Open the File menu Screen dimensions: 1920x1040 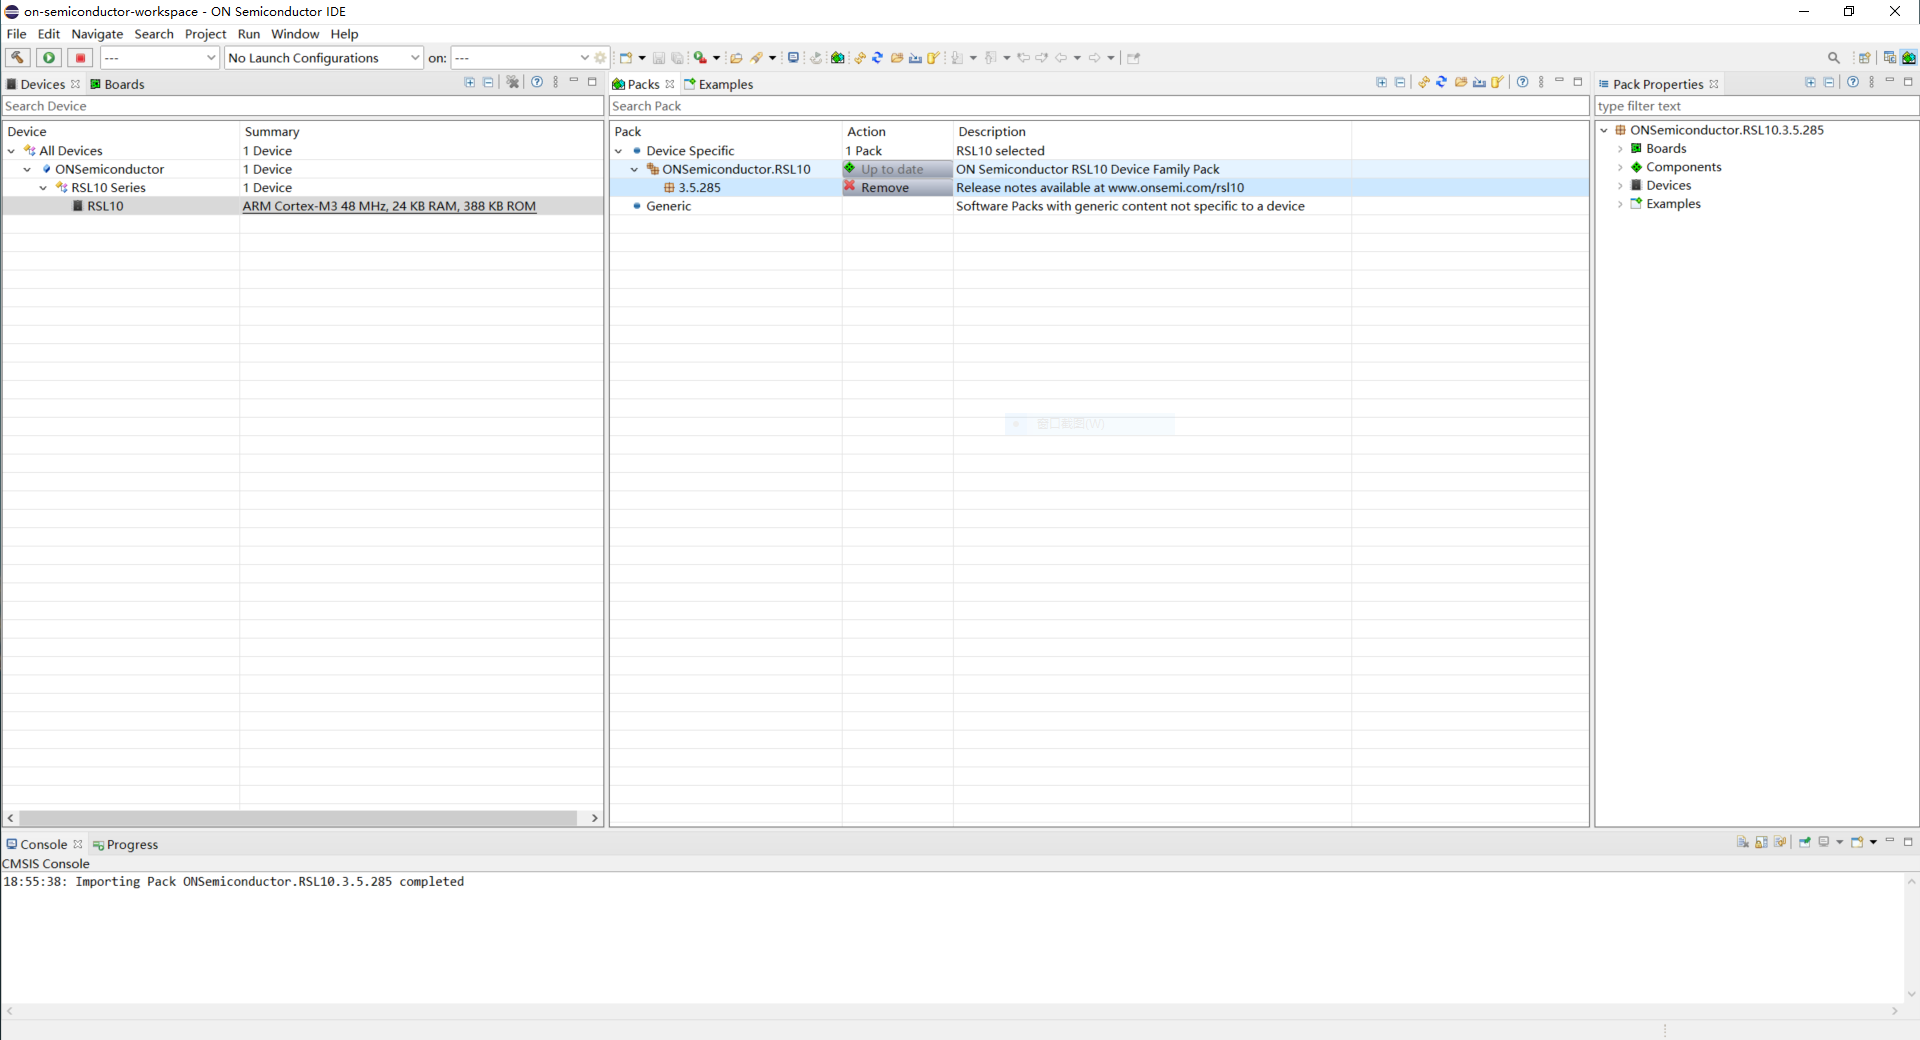coord(17,34)
